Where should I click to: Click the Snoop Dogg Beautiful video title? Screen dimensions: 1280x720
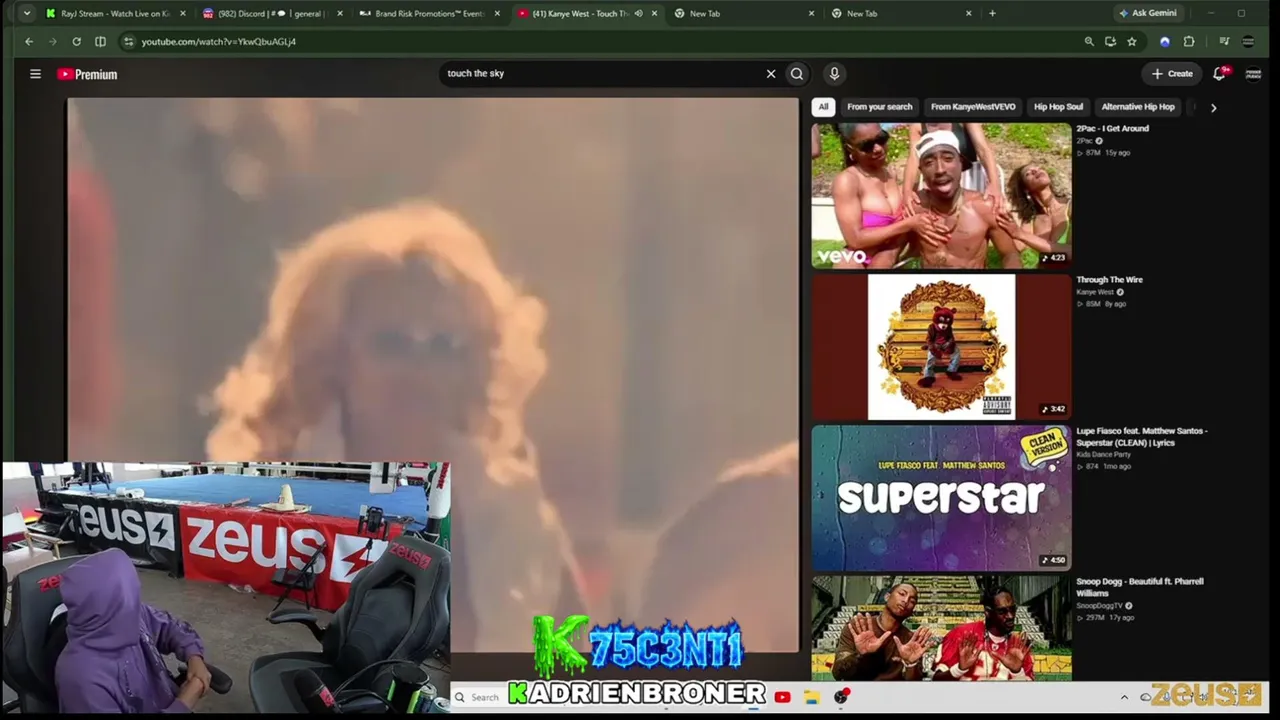pos(1140,588)
